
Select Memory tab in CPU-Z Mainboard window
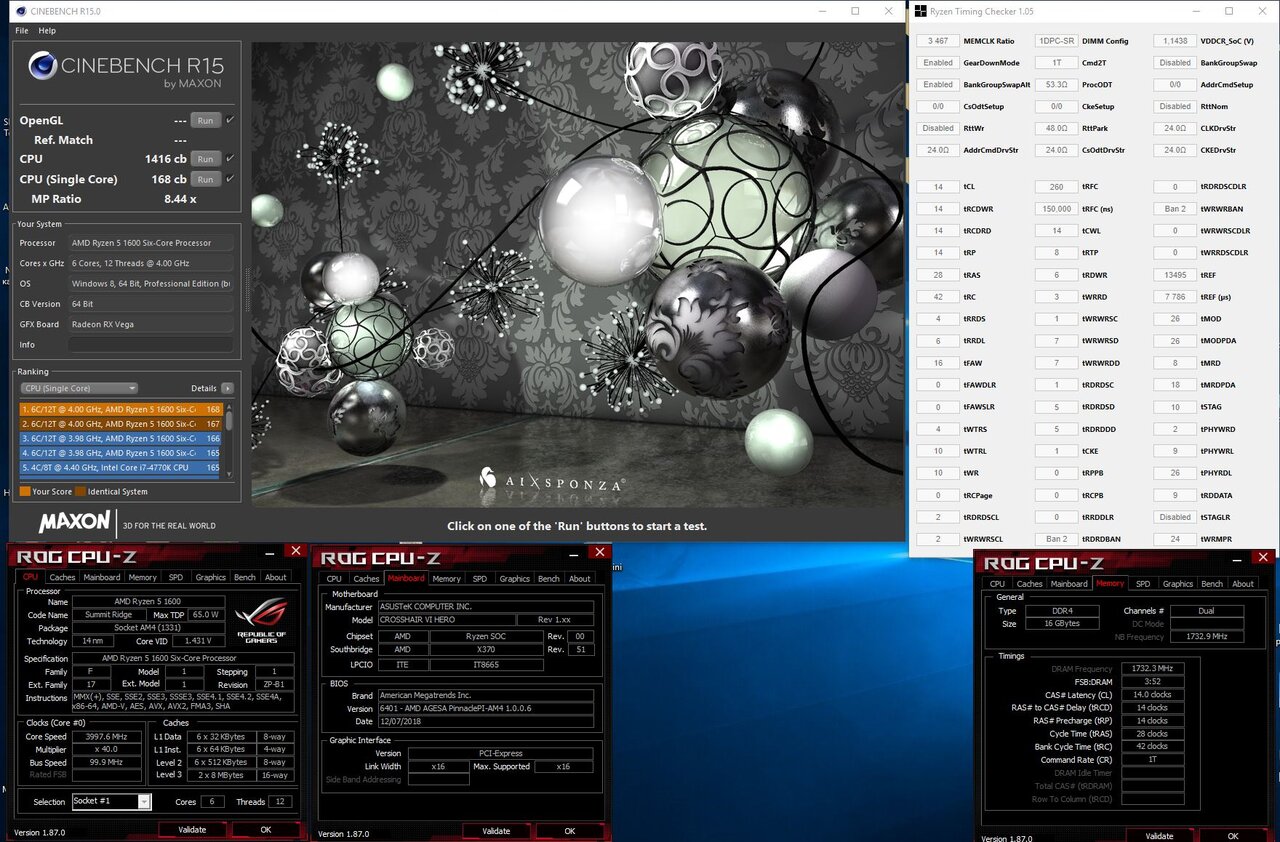coord(446,578)
